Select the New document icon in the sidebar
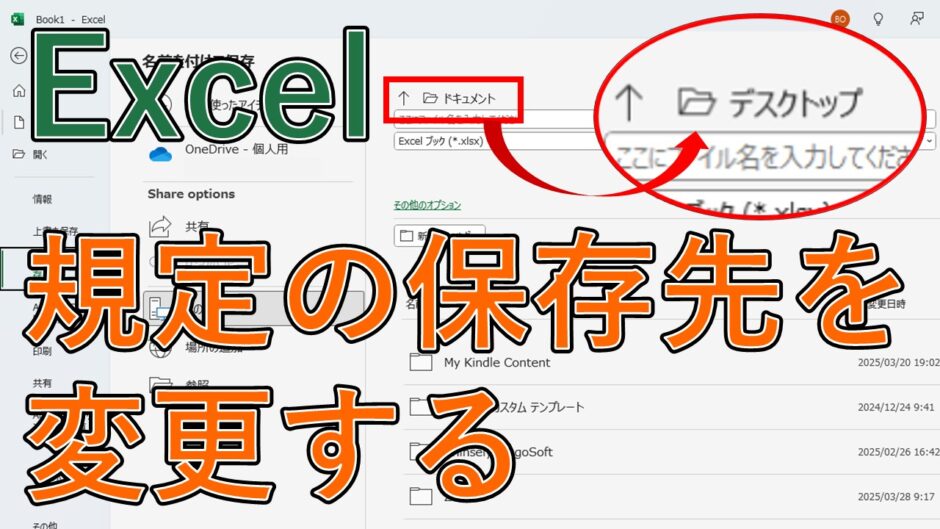The height and width of the screenshot is (529, 940). (x=19, y=122)
